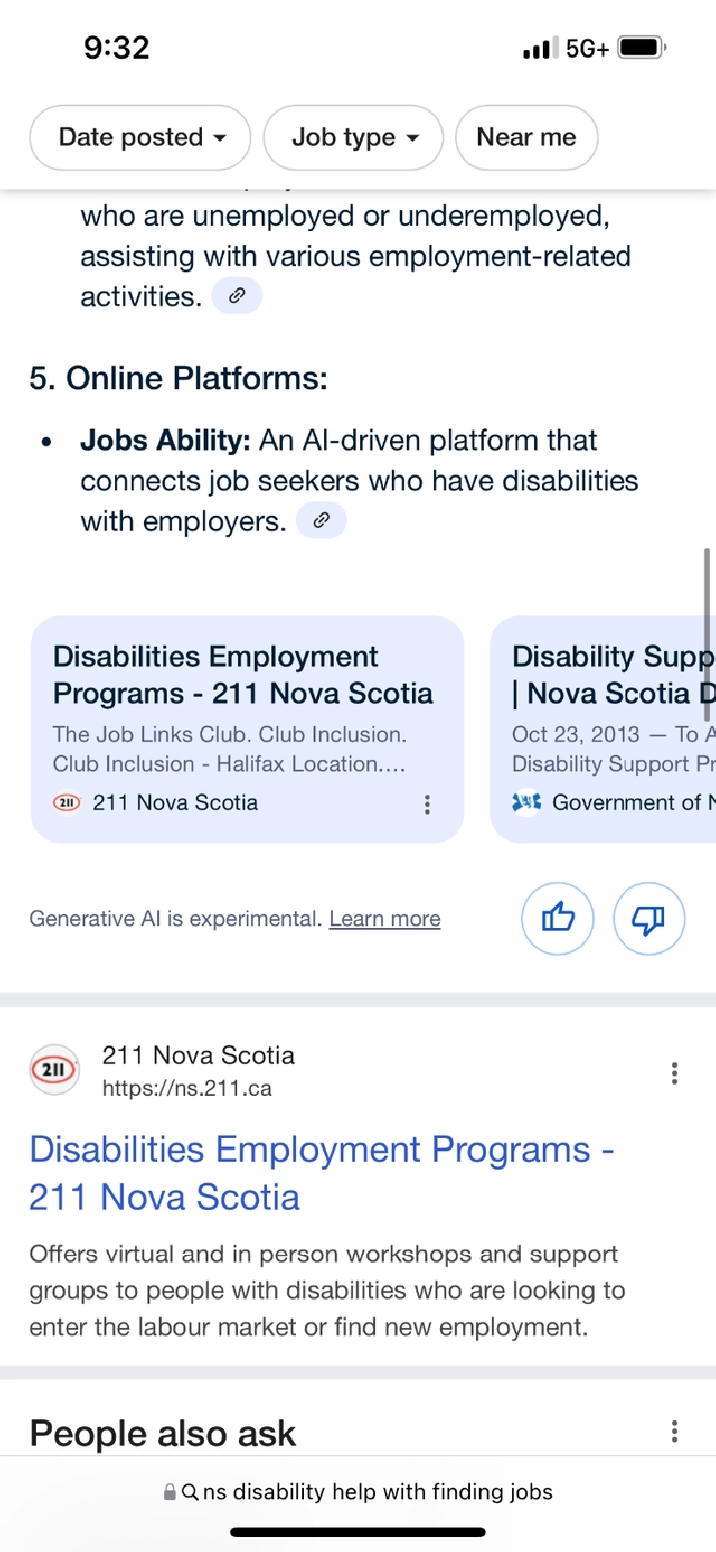
Task: Tap the lock icon in address bar
Action: coord(170,1492)
